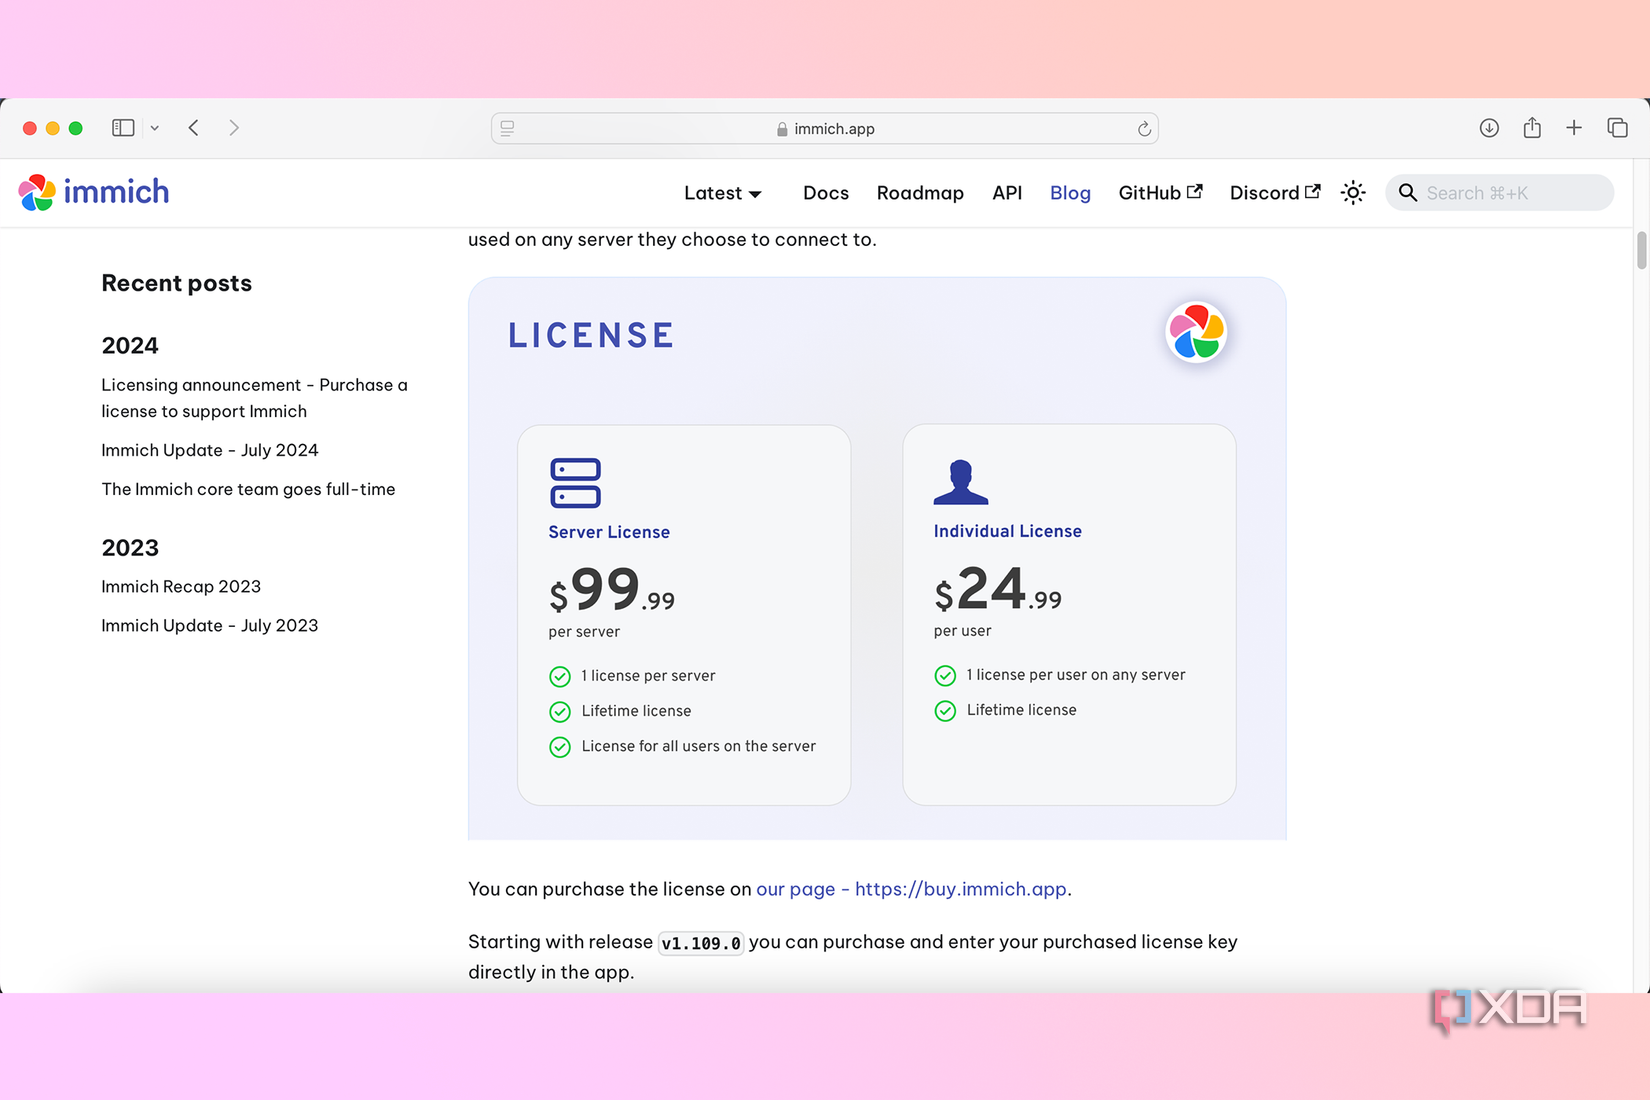The width and height of the screenshot is (1650, 1100).
Task: Click the Lifetime license checkmark under Individual License
Action: [945, 711]
